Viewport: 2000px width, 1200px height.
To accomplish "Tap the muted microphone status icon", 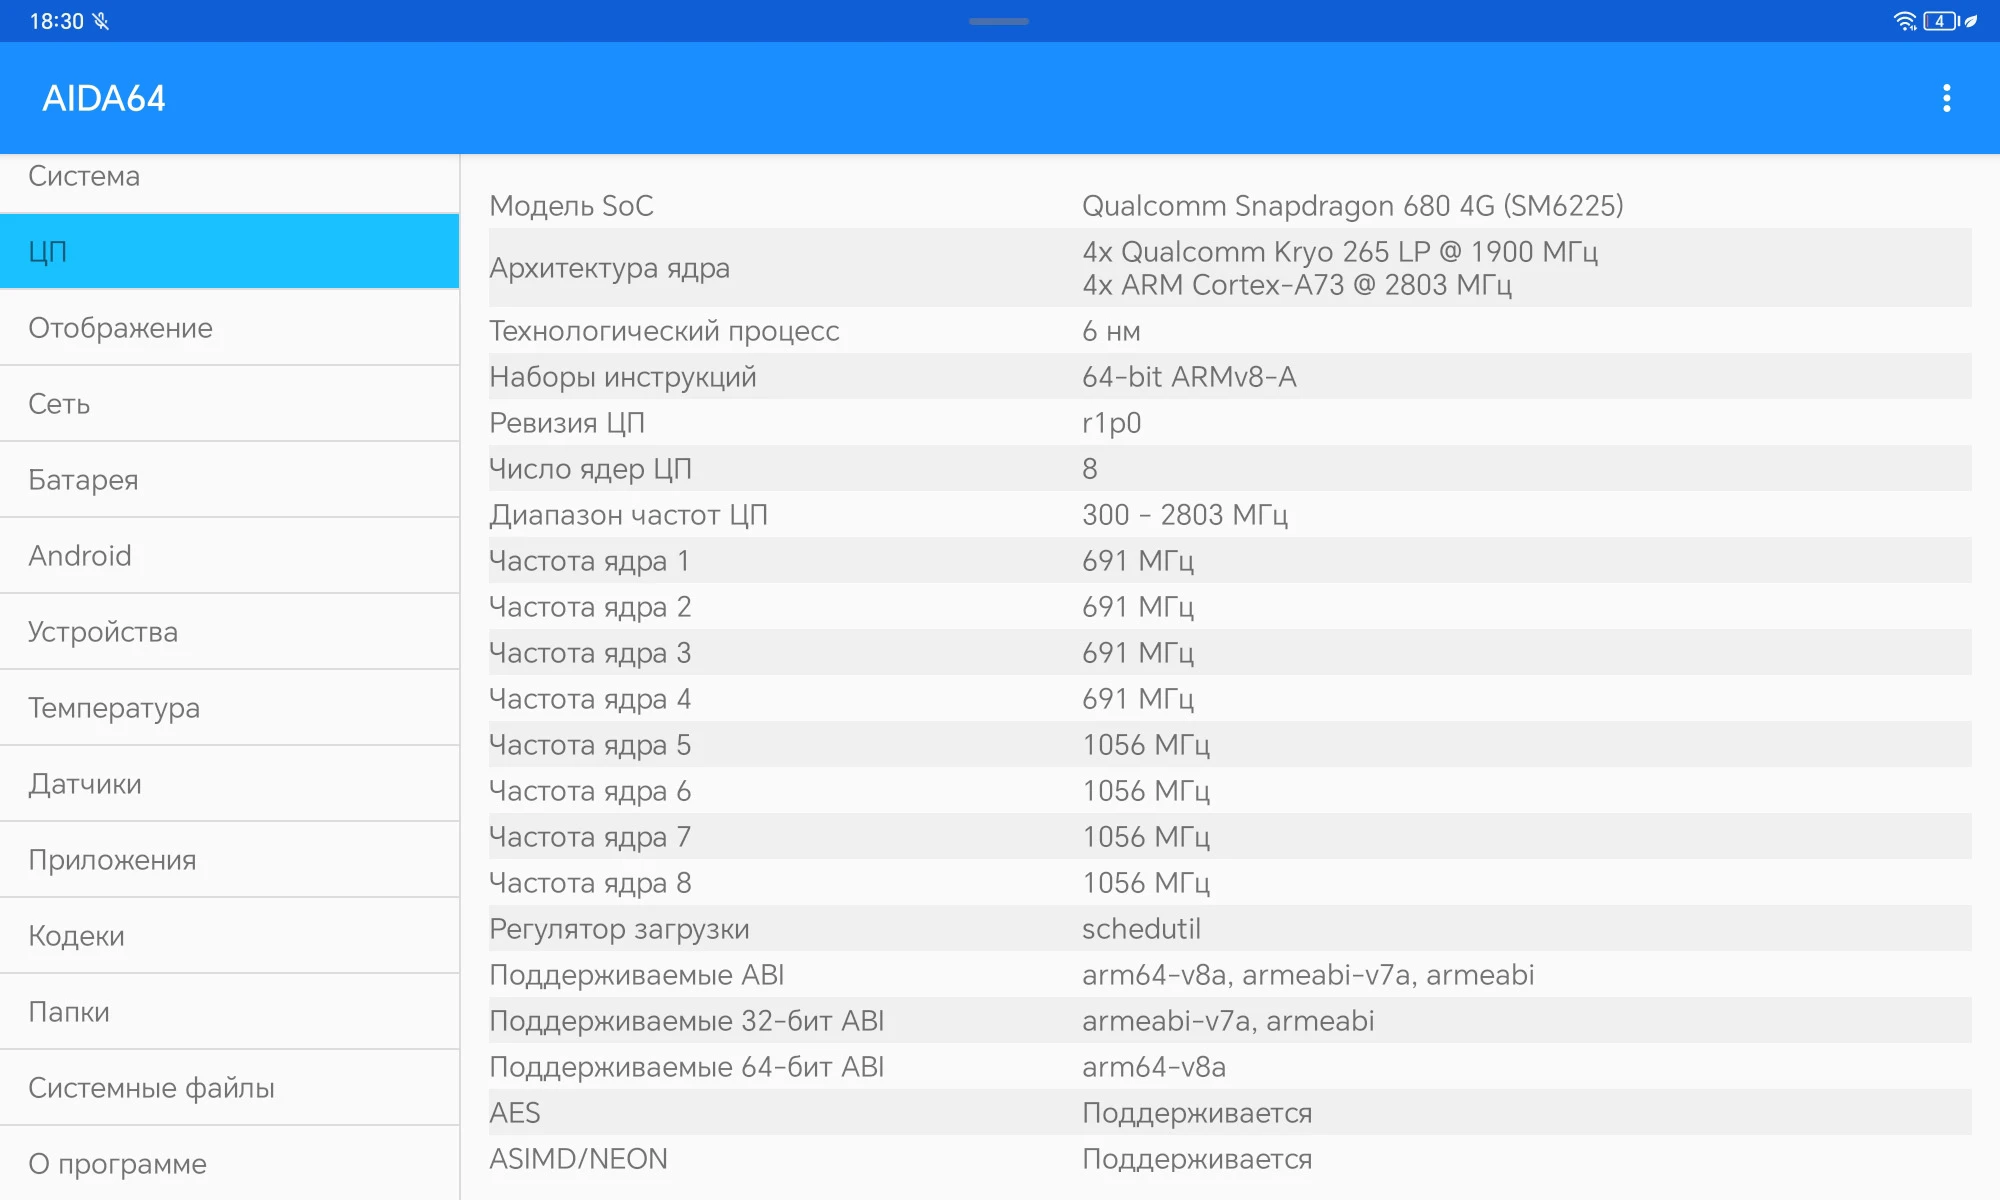I will point(100,21).
